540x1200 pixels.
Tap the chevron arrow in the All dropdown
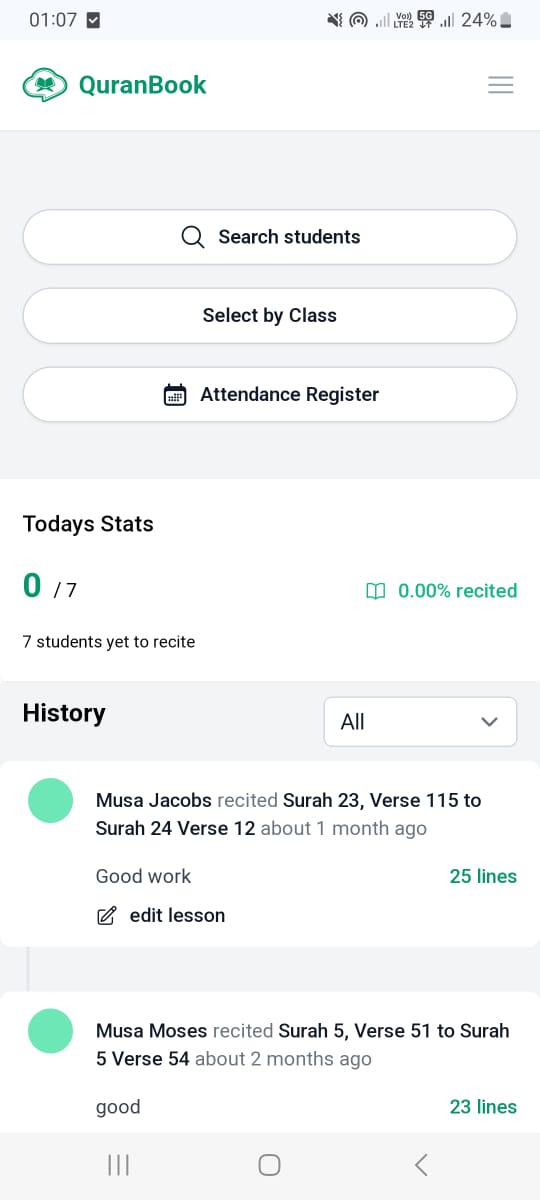(489, 722)
